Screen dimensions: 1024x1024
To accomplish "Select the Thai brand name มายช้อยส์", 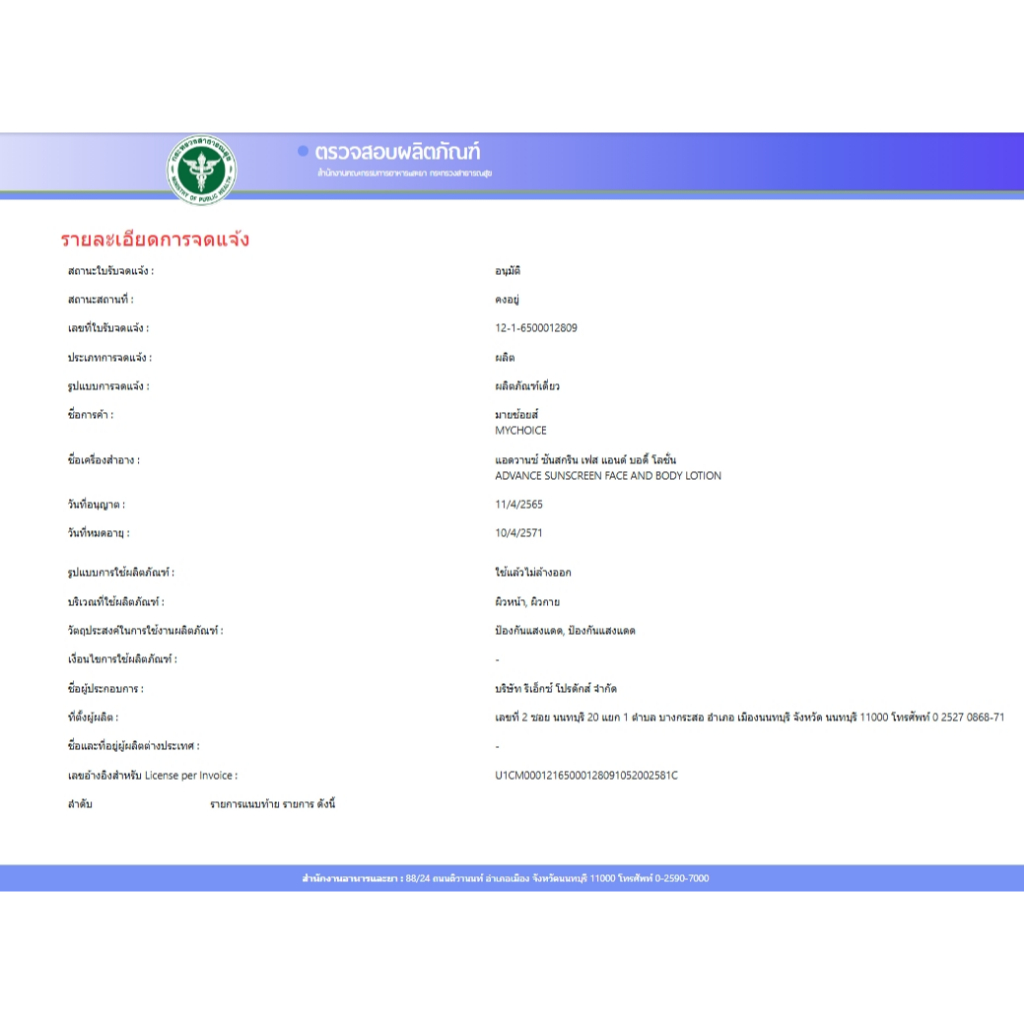I will (x=517, y=415).
